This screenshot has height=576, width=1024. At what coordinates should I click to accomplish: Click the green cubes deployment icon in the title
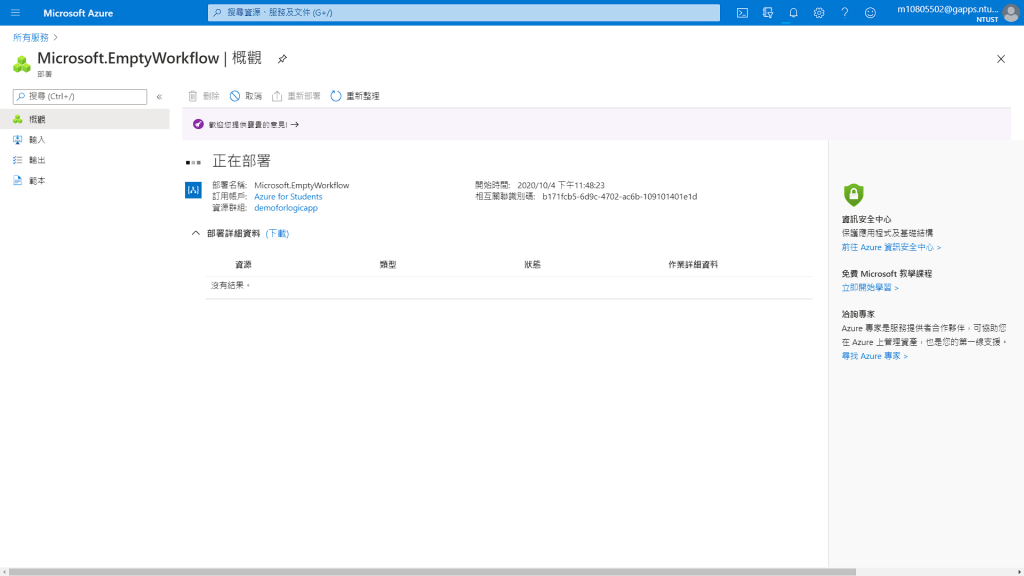[x=22, y=63]
